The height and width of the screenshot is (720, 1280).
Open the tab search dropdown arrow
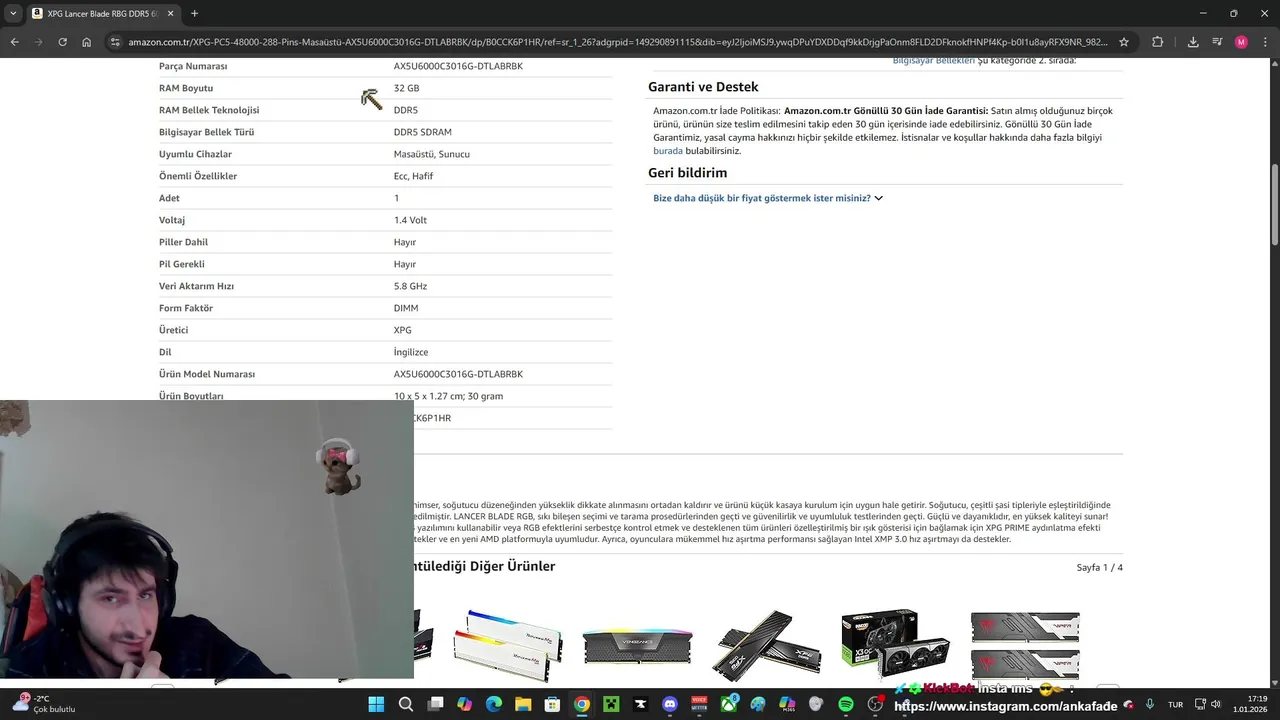(x=13, y=13)
